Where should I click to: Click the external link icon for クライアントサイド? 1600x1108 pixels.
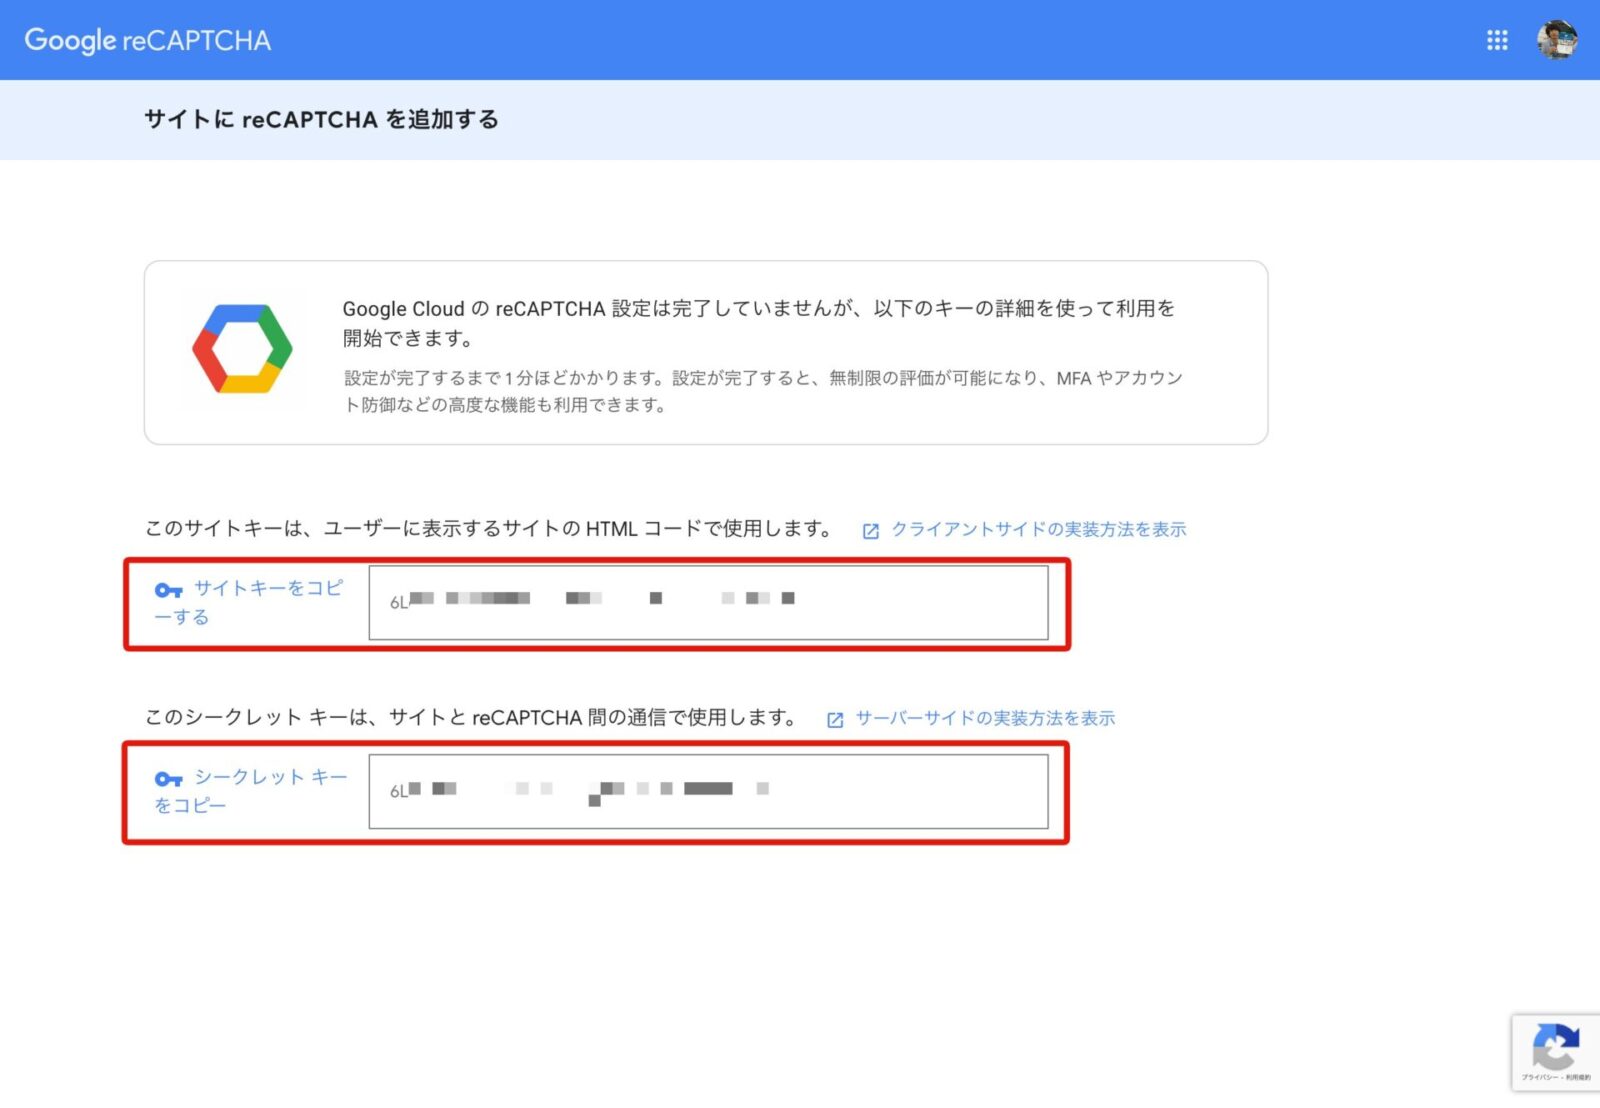tap(871, 531)
